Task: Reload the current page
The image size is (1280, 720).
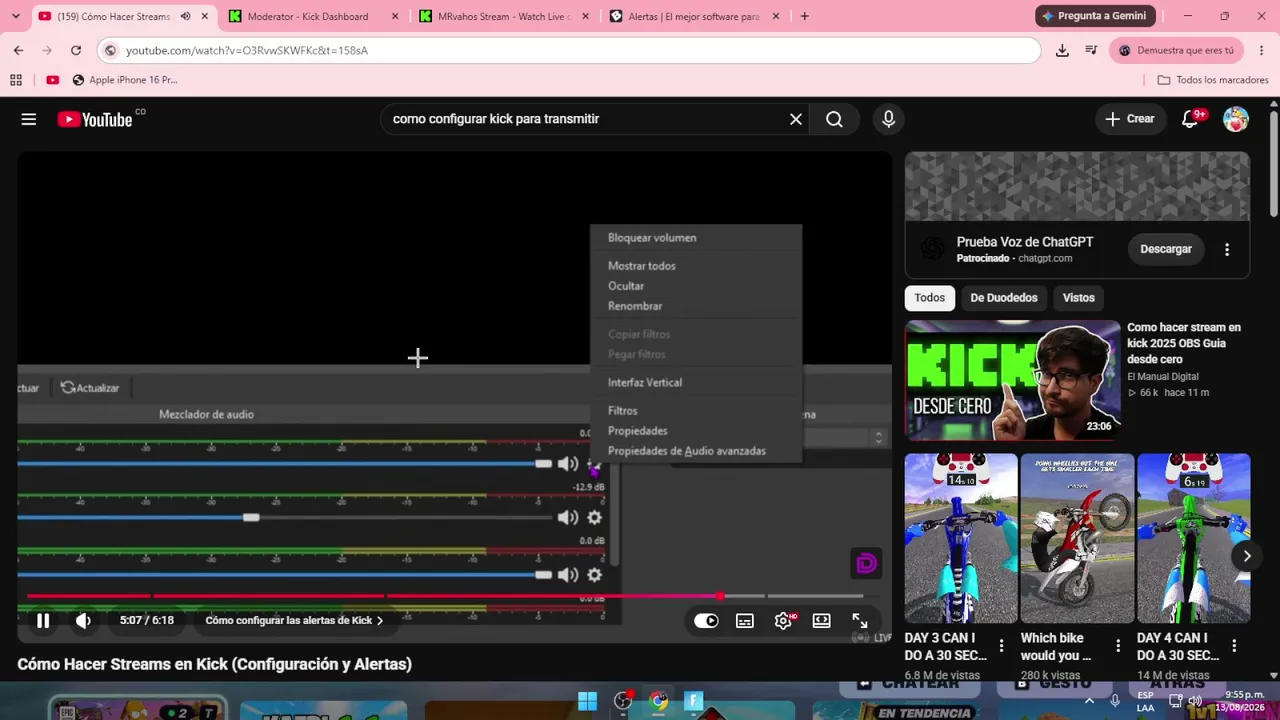Action: click(76, 50)
